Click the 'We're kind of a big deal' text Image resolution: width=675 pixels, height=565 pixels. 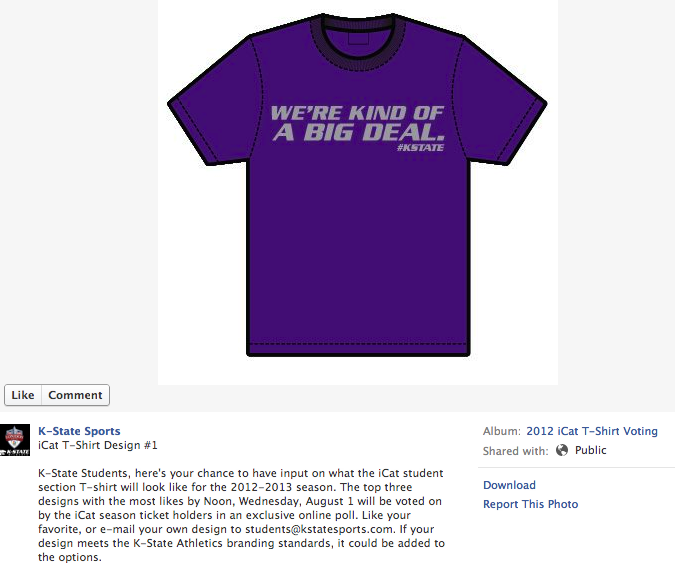357,123
